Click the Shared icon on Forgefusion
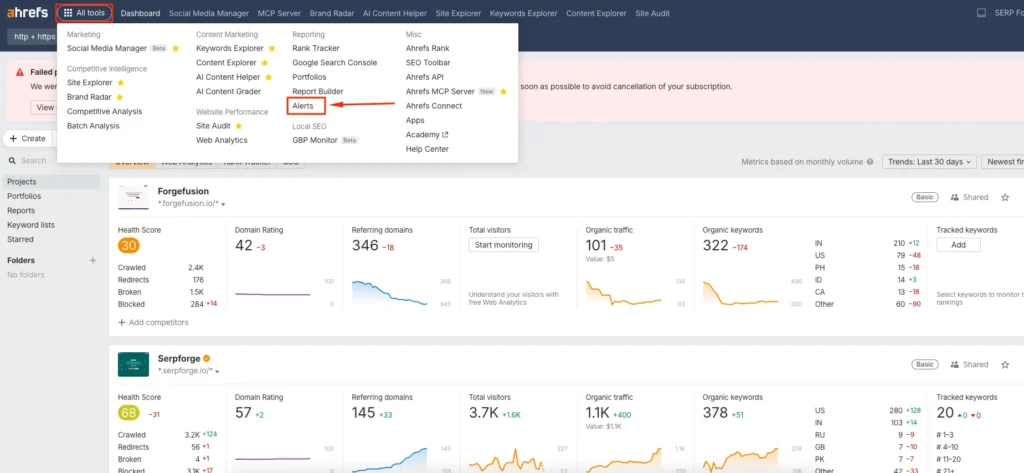 (x=955, y=198)
